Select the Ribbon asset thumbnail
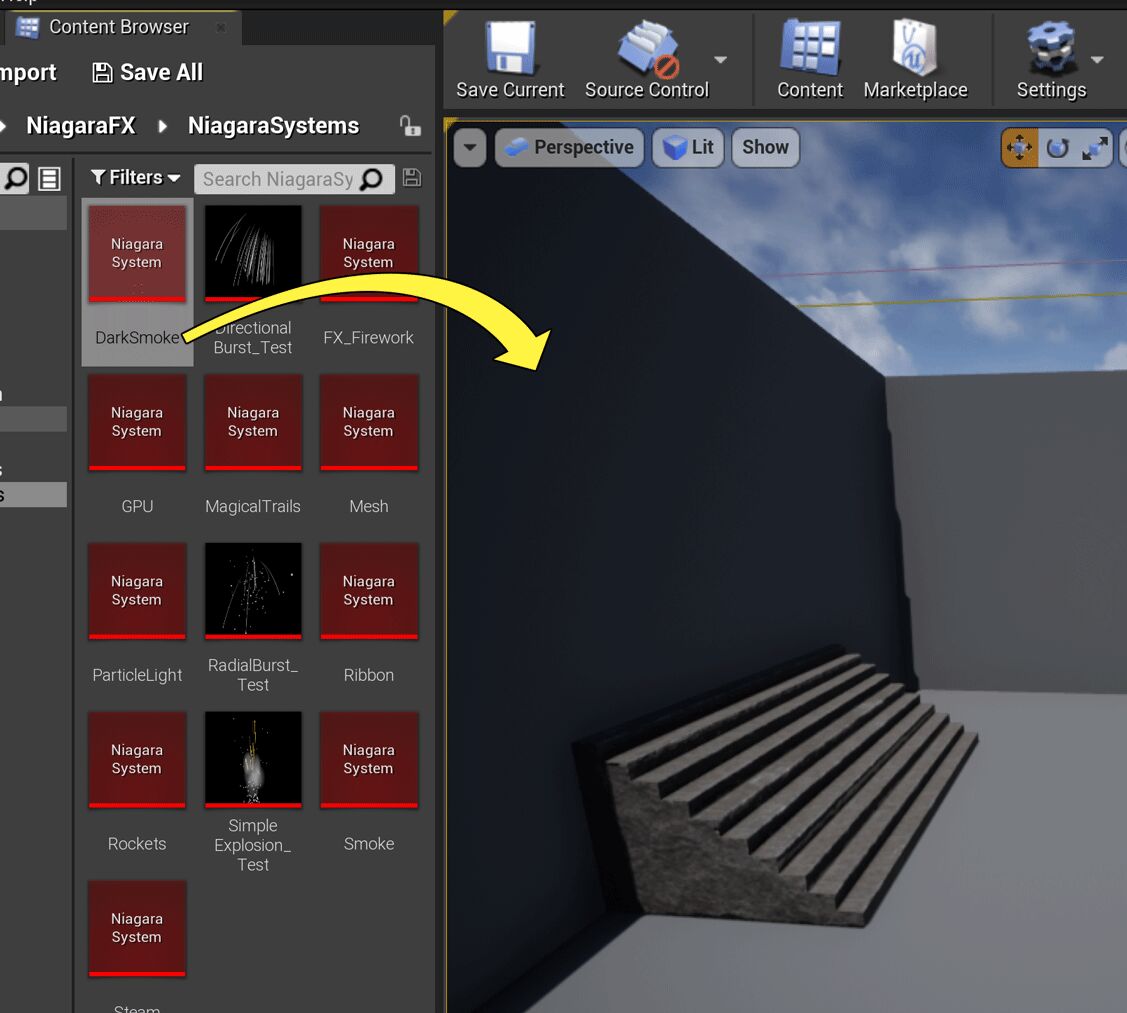Image resolution: width=1127 pixels, height=1013 pixels. (369, 591)
